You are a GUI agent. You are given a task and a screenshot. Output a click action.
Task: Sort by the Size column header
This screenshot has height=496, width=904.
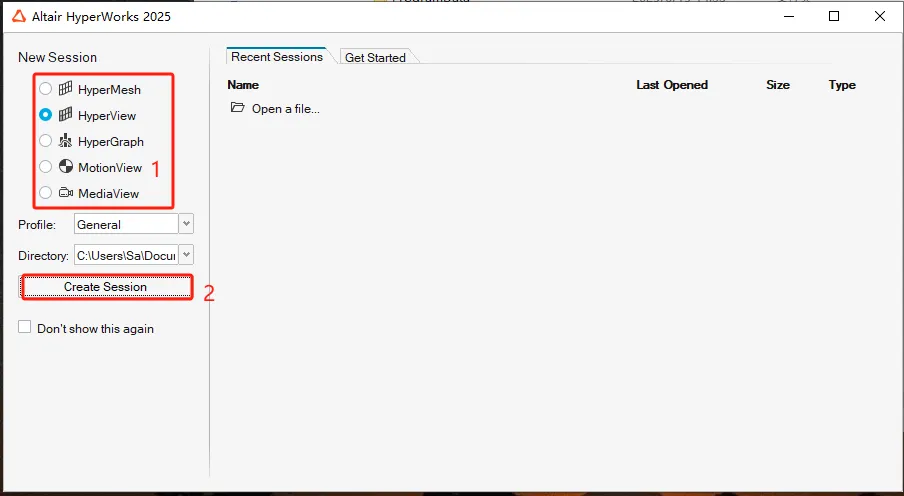tap(778, 85)
